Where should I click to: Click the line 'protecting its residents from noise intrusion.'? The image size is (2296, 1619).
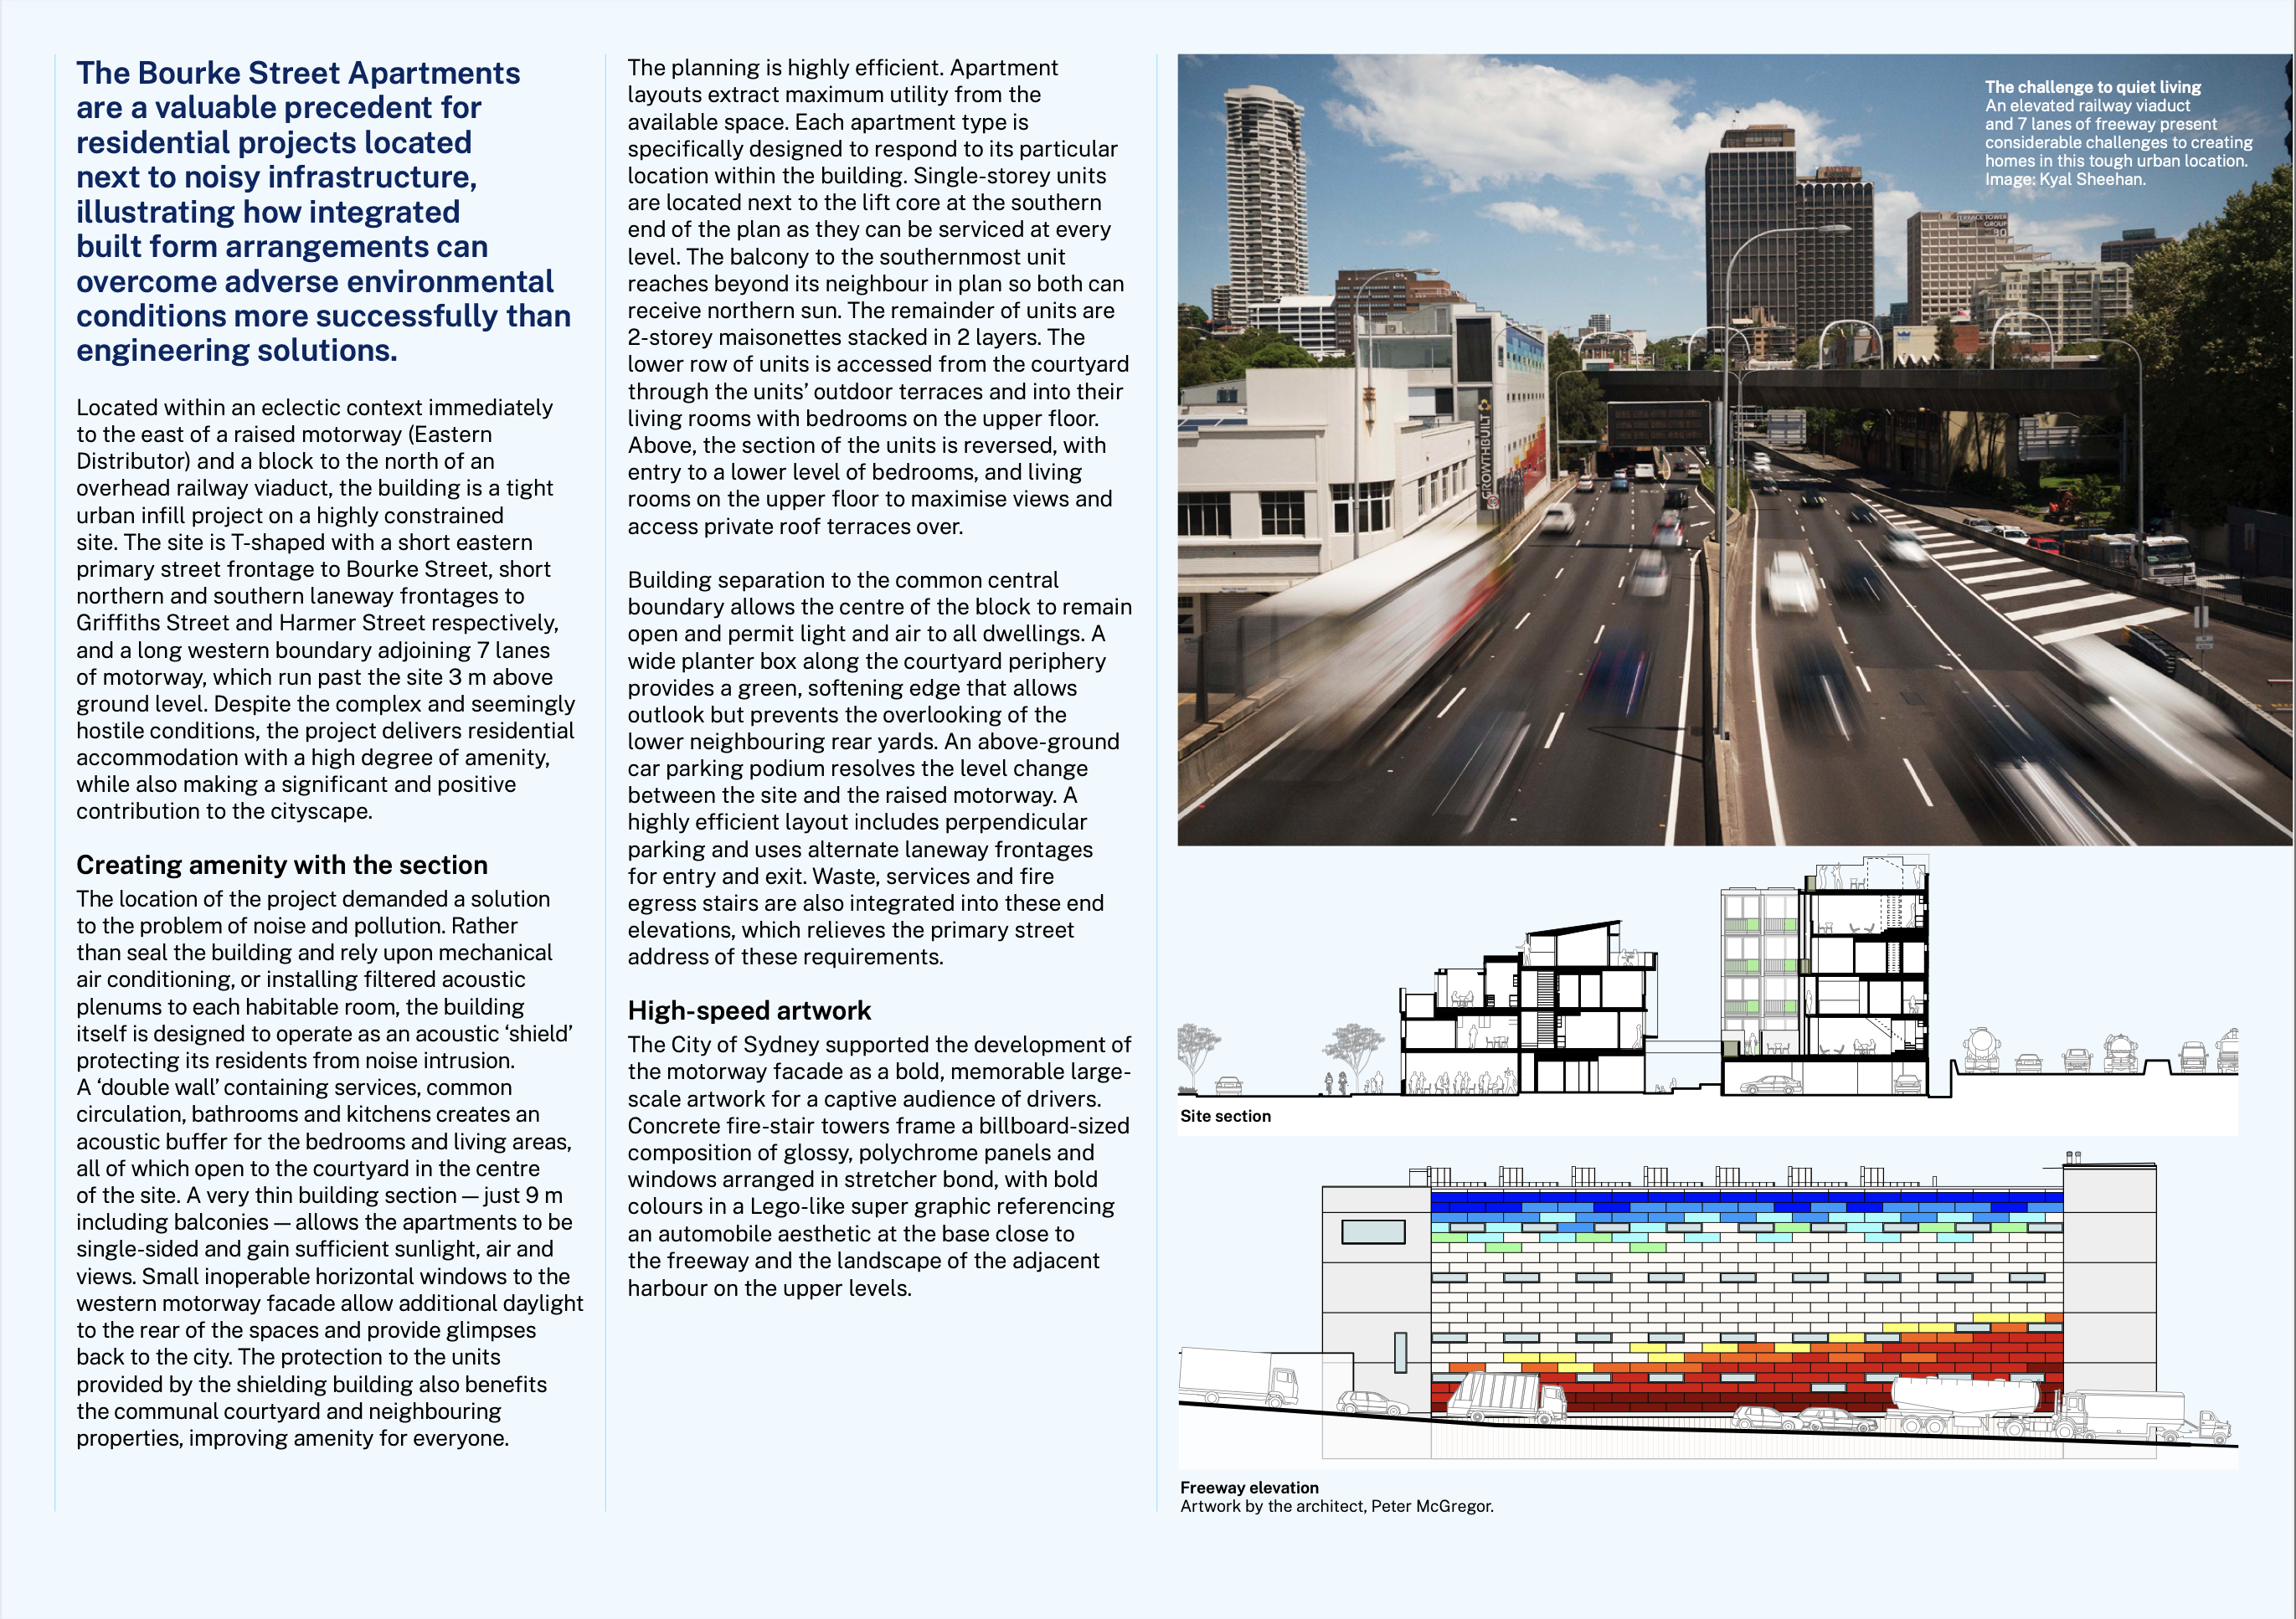click(x=295, y=1061)
